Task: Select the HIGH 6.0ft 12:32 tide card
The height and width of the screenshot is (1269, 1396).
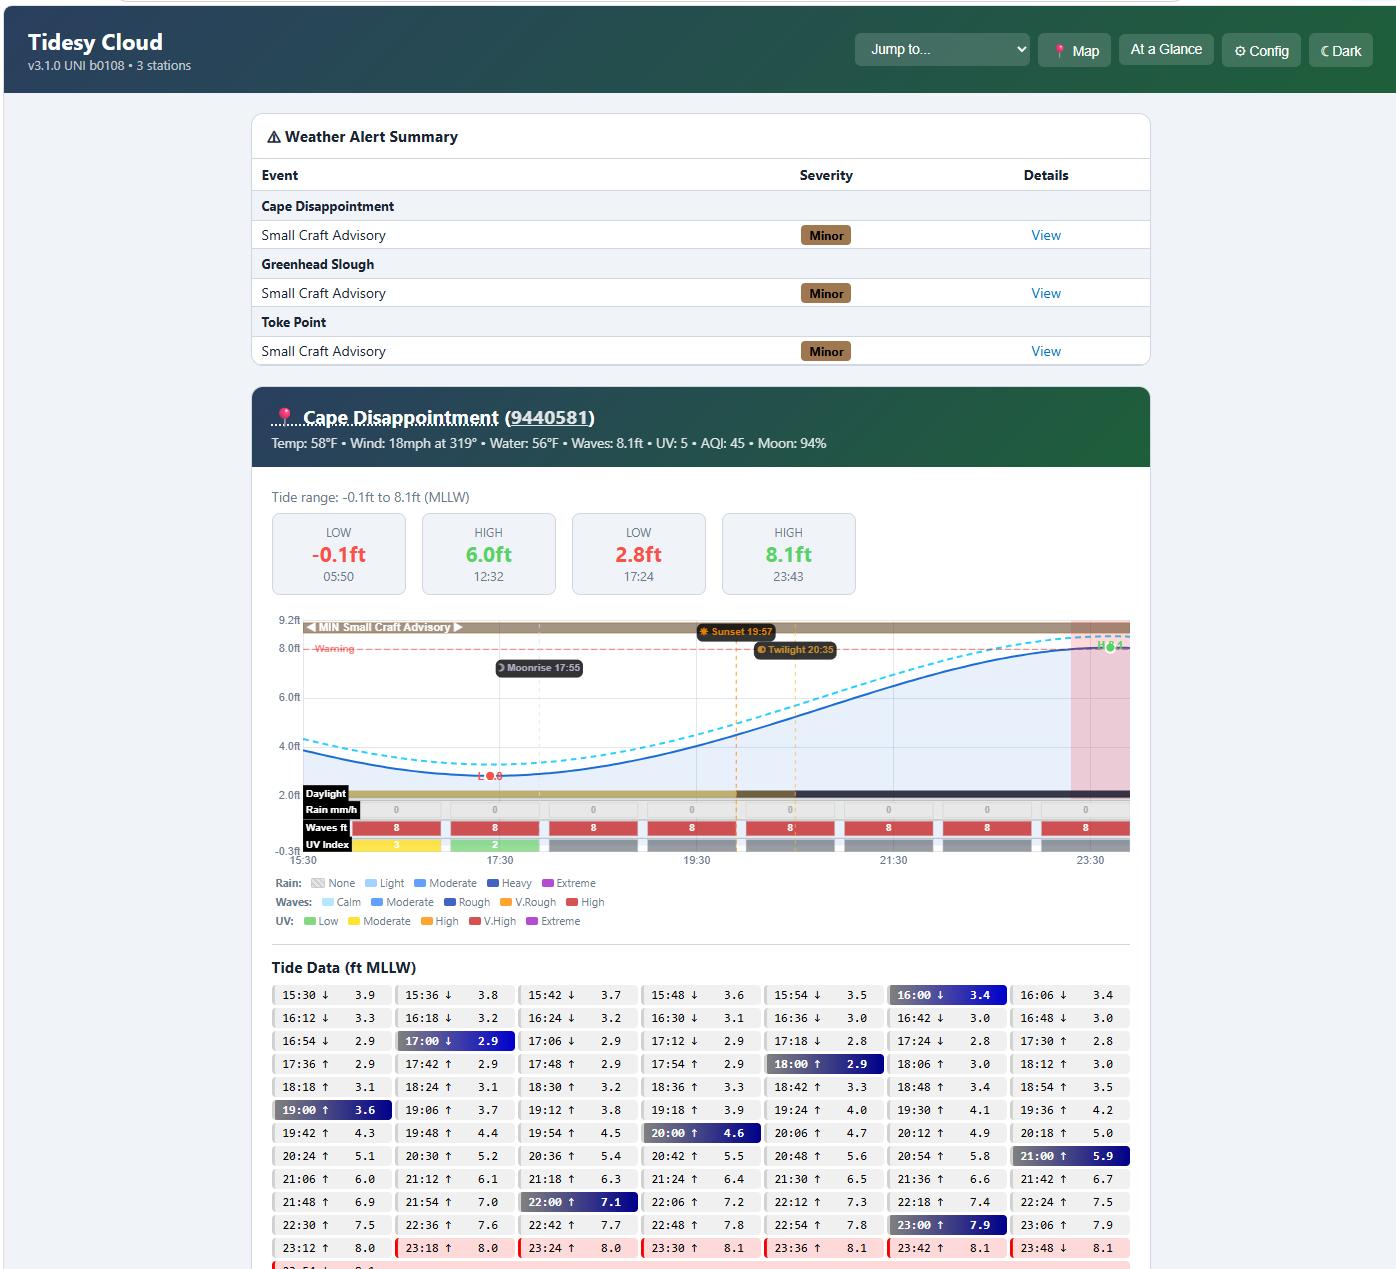Action: coord(489,554)
